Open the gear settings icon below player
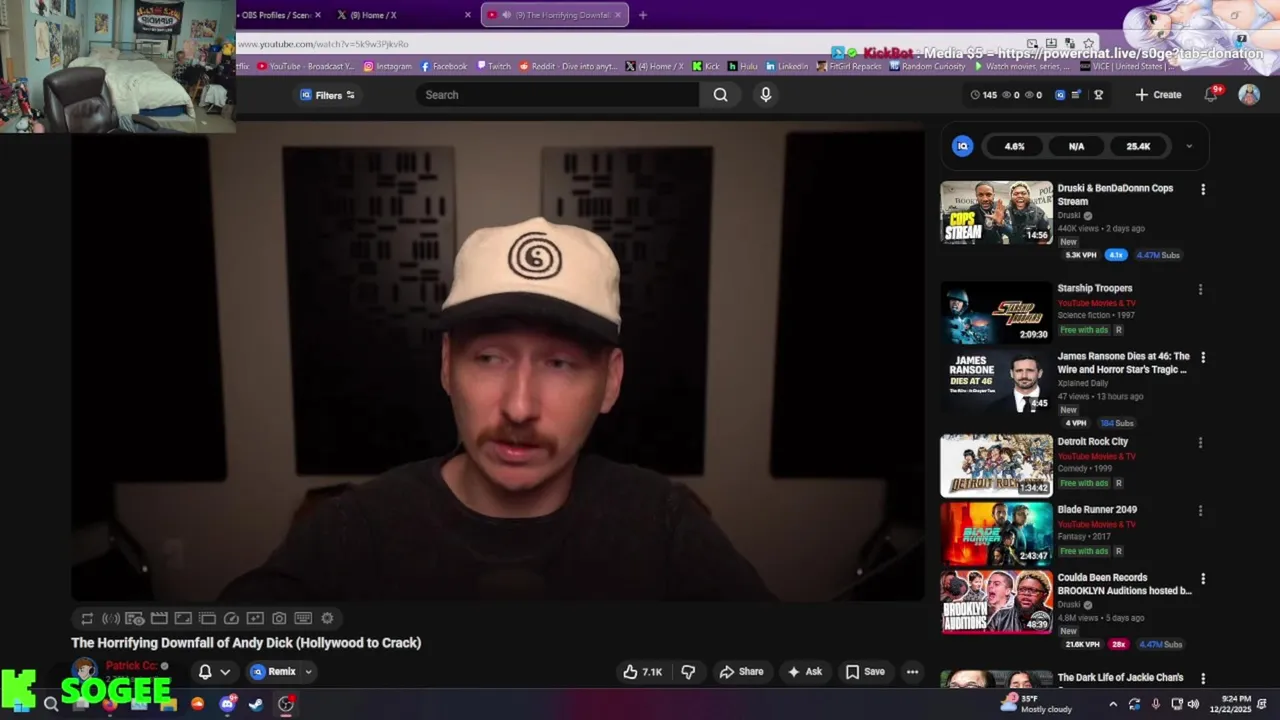Image resolution: width=1280 pixels, height=720 pixels. 327,619
